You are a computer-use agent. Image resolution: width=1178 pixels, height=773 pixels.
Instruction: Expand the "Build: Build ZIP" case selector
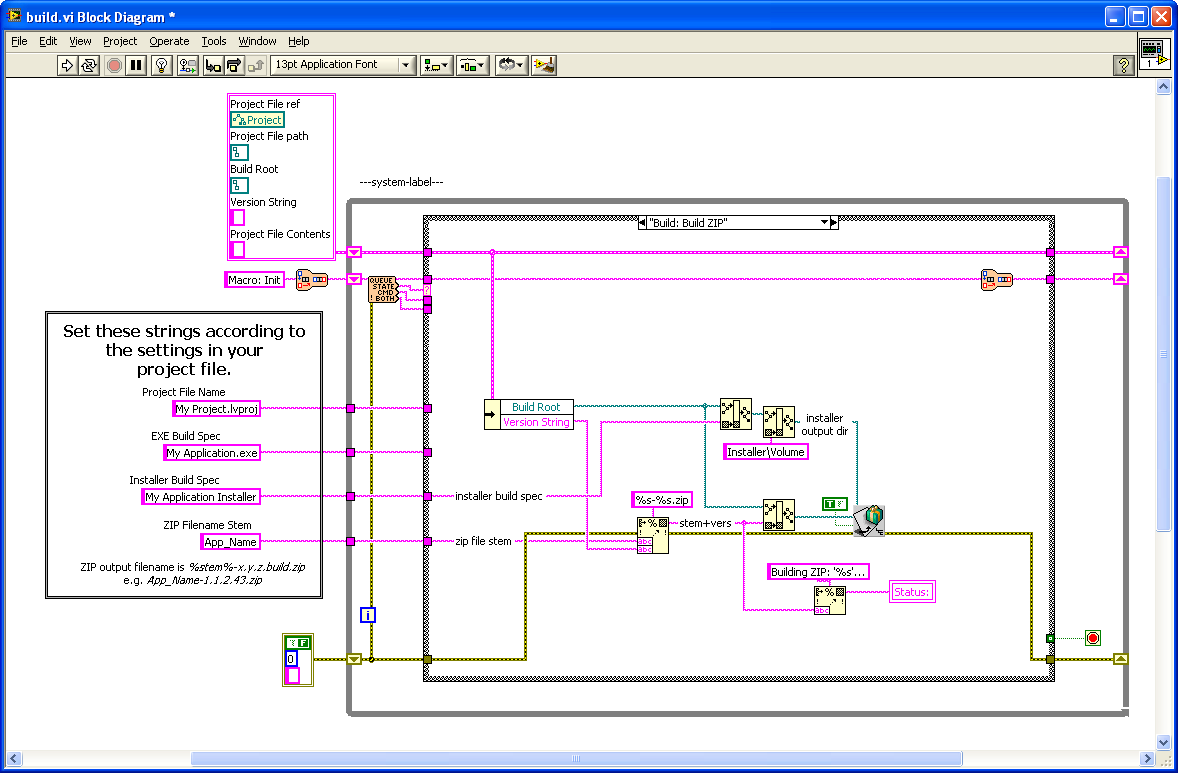(825, 223)
